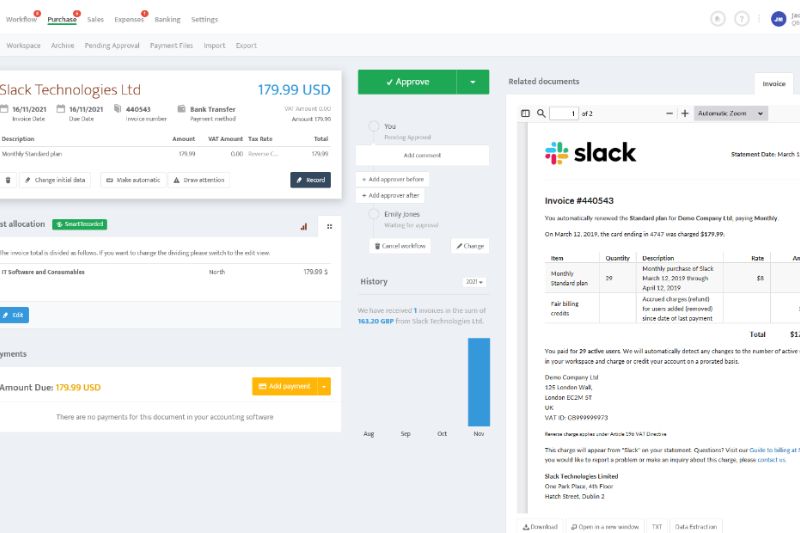Screen dimensions: 800x533
Task: Open the Export sub-tab
Action: [x=246, y=45]
